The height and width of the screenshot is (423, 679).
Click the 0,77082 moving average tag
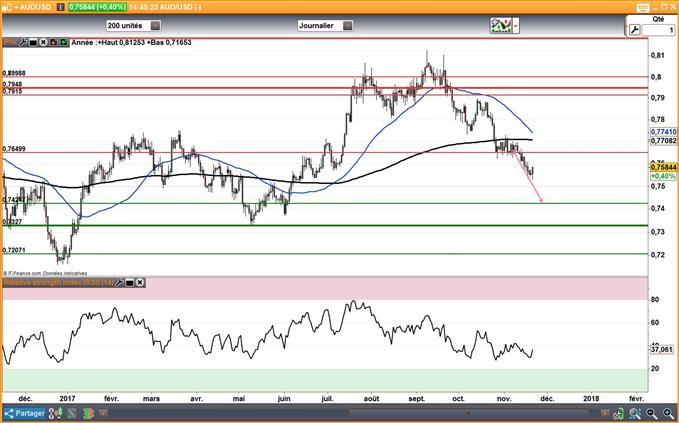663,140
